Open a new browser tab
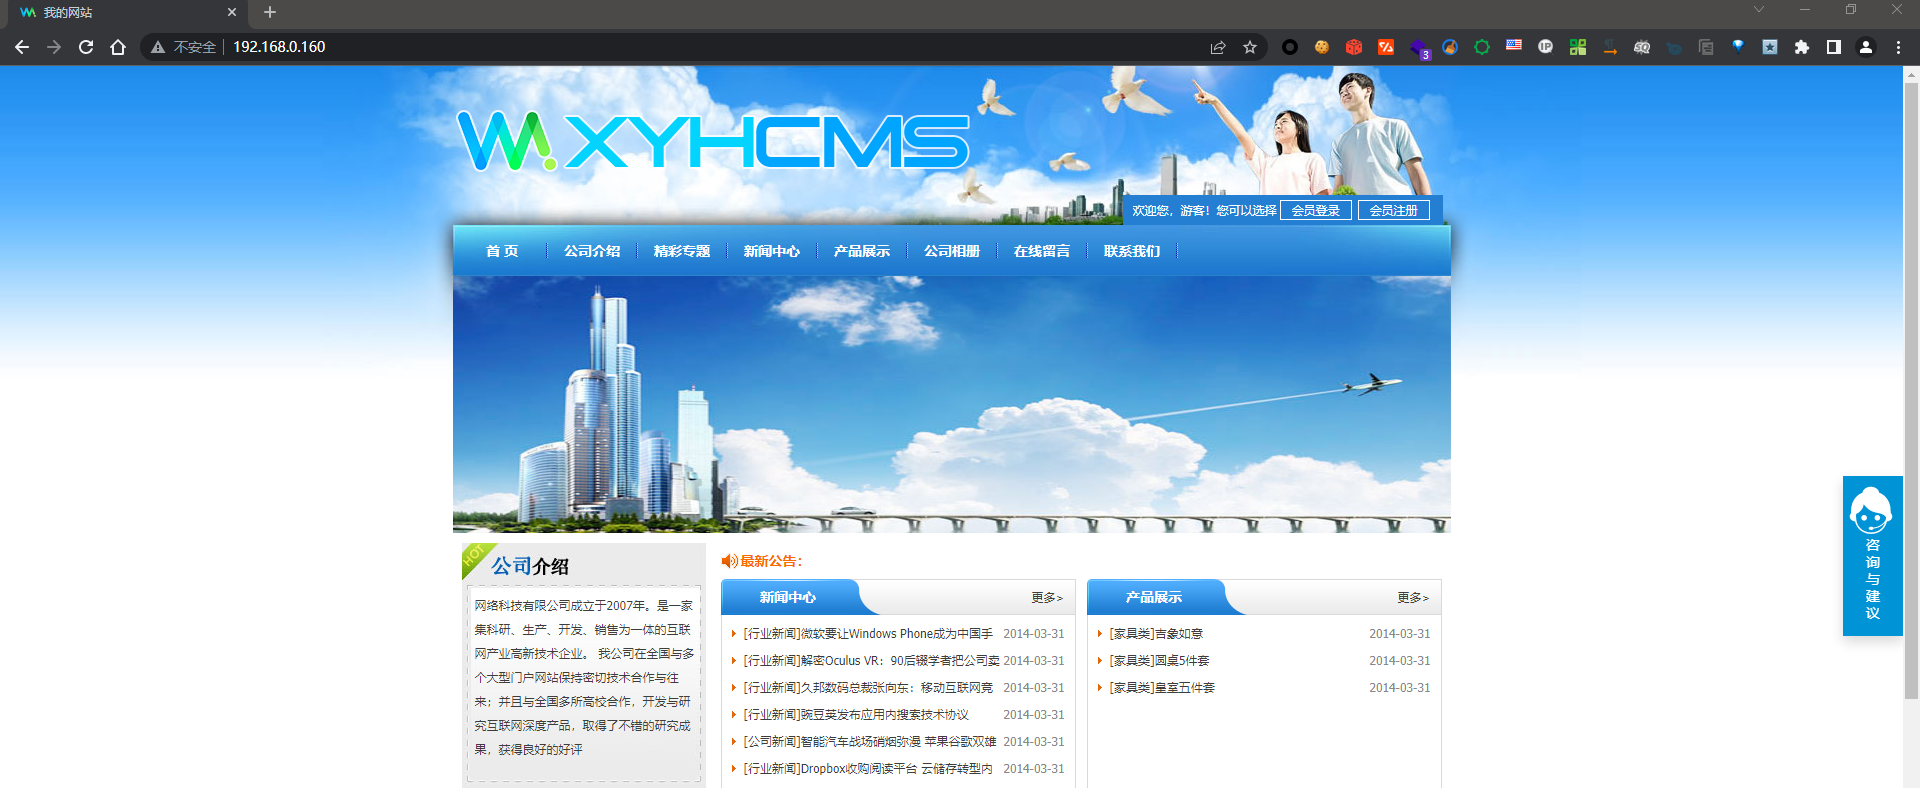 click(x=270, y=12)
